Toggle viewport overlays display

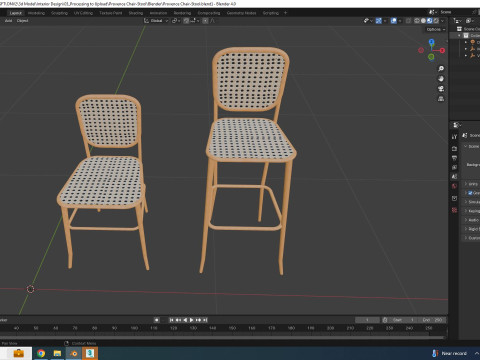click(x=394, y=21)
